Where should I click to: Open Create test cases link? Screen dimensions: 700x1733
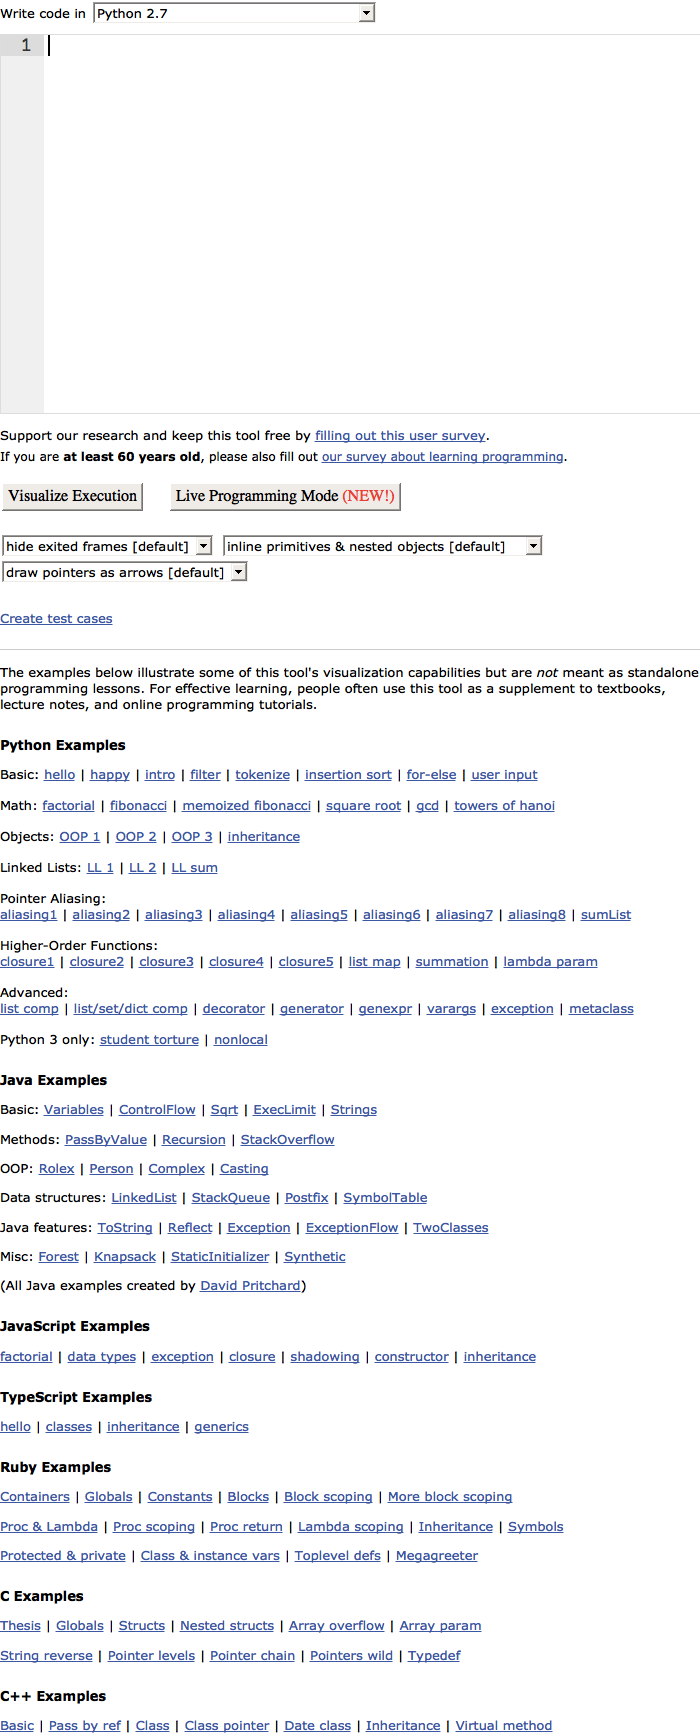(x=56, y=619)
